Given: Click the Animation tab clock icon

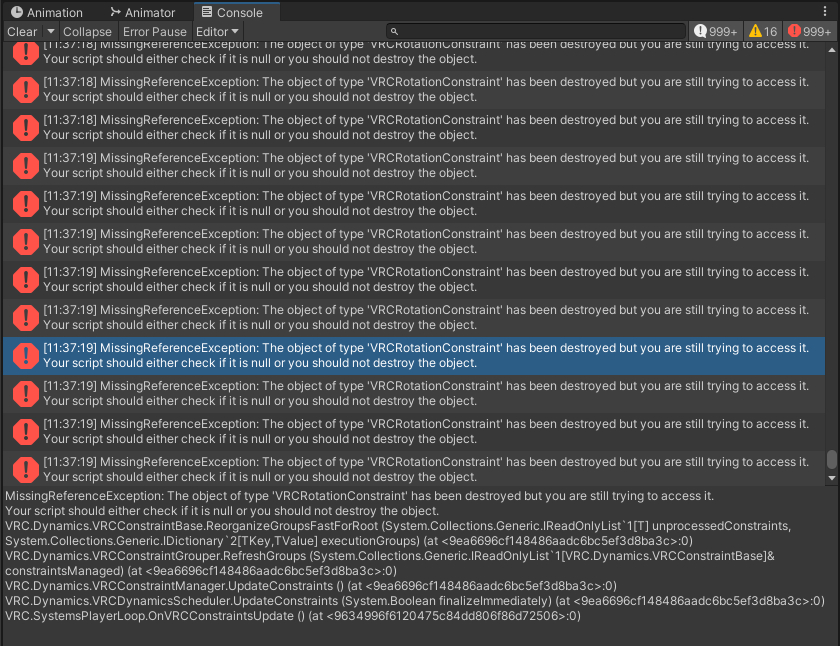Looking at the screenshot, I should pyautogui.click(x=16, y=12).
